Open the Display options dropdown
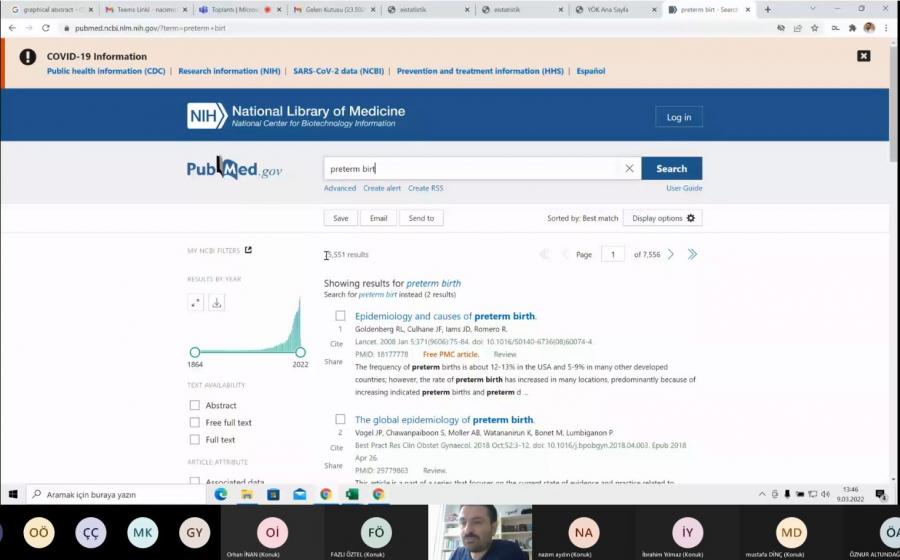The width and height of the screenshot is (900, 560). [663, 218]
